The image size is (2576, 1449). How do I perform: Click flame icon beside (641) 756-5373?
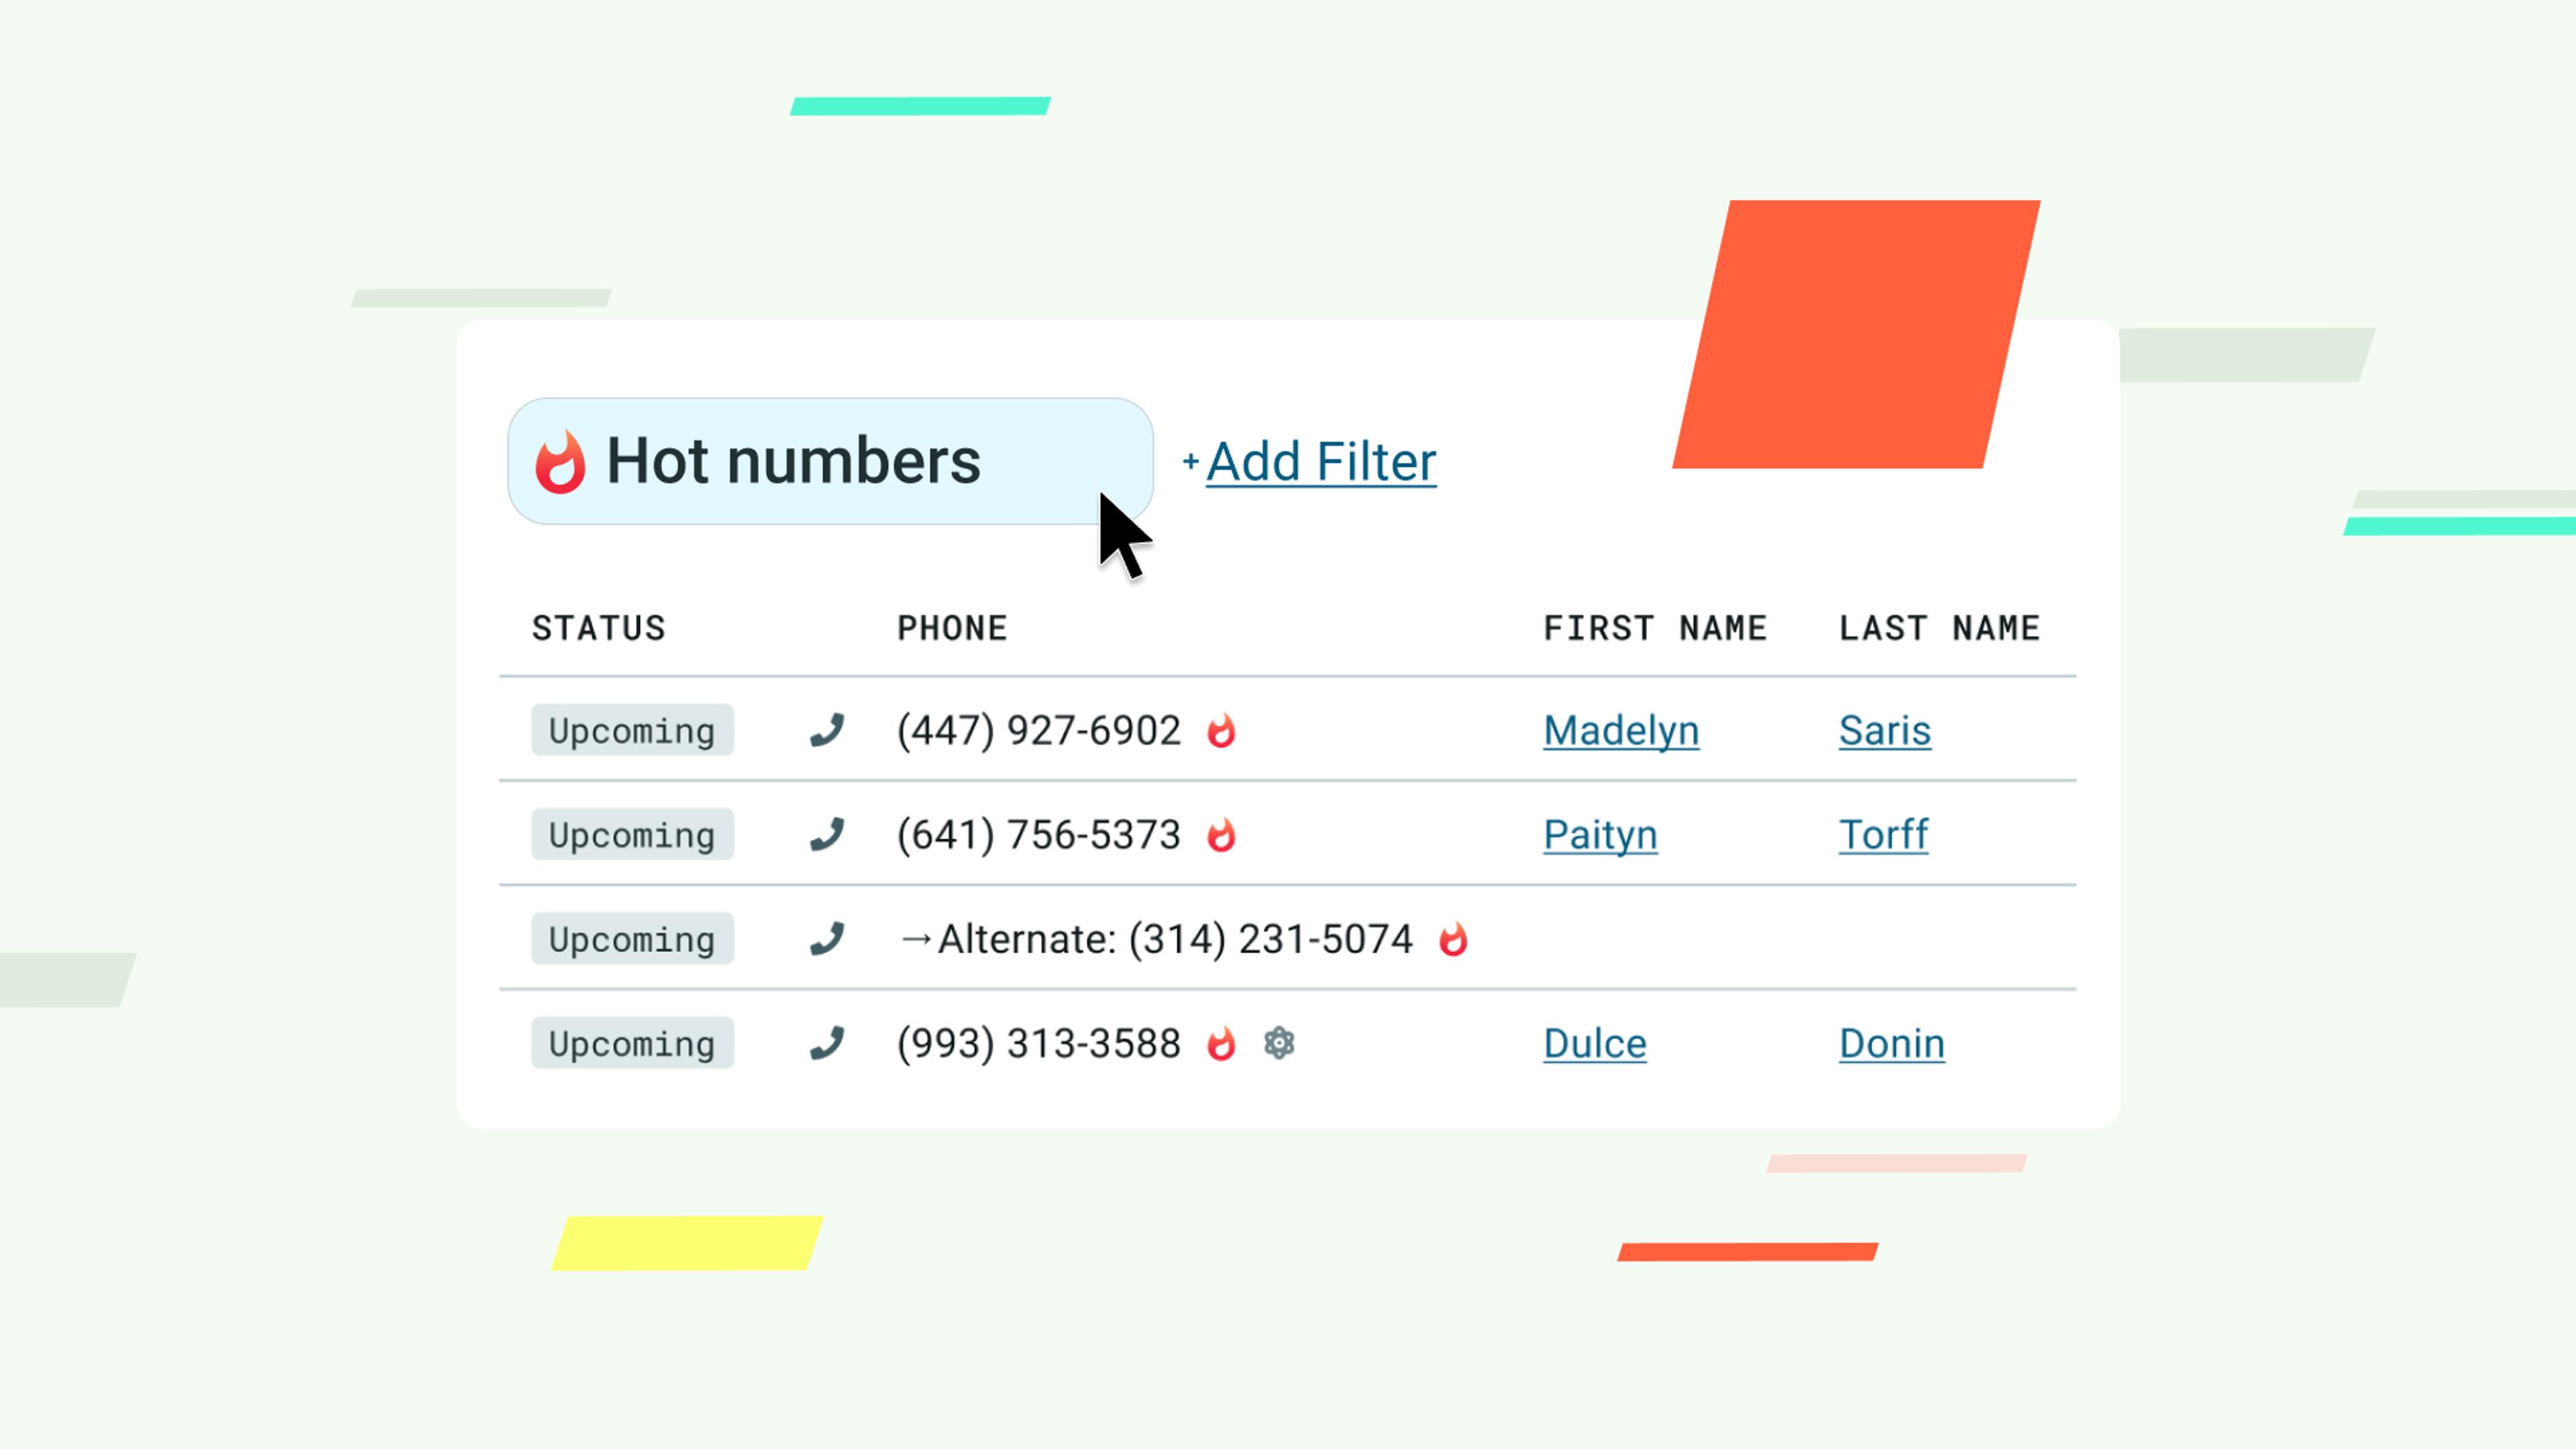1221,835
